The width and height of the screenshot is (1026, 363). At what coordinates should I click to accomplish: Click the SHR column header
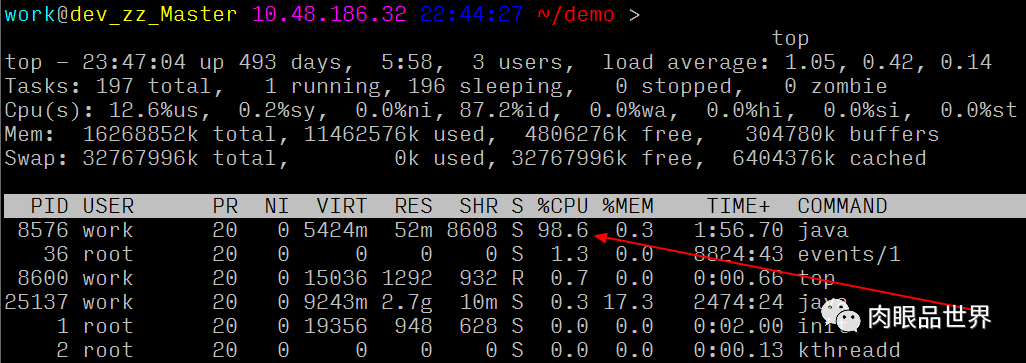tap(478, 206)
